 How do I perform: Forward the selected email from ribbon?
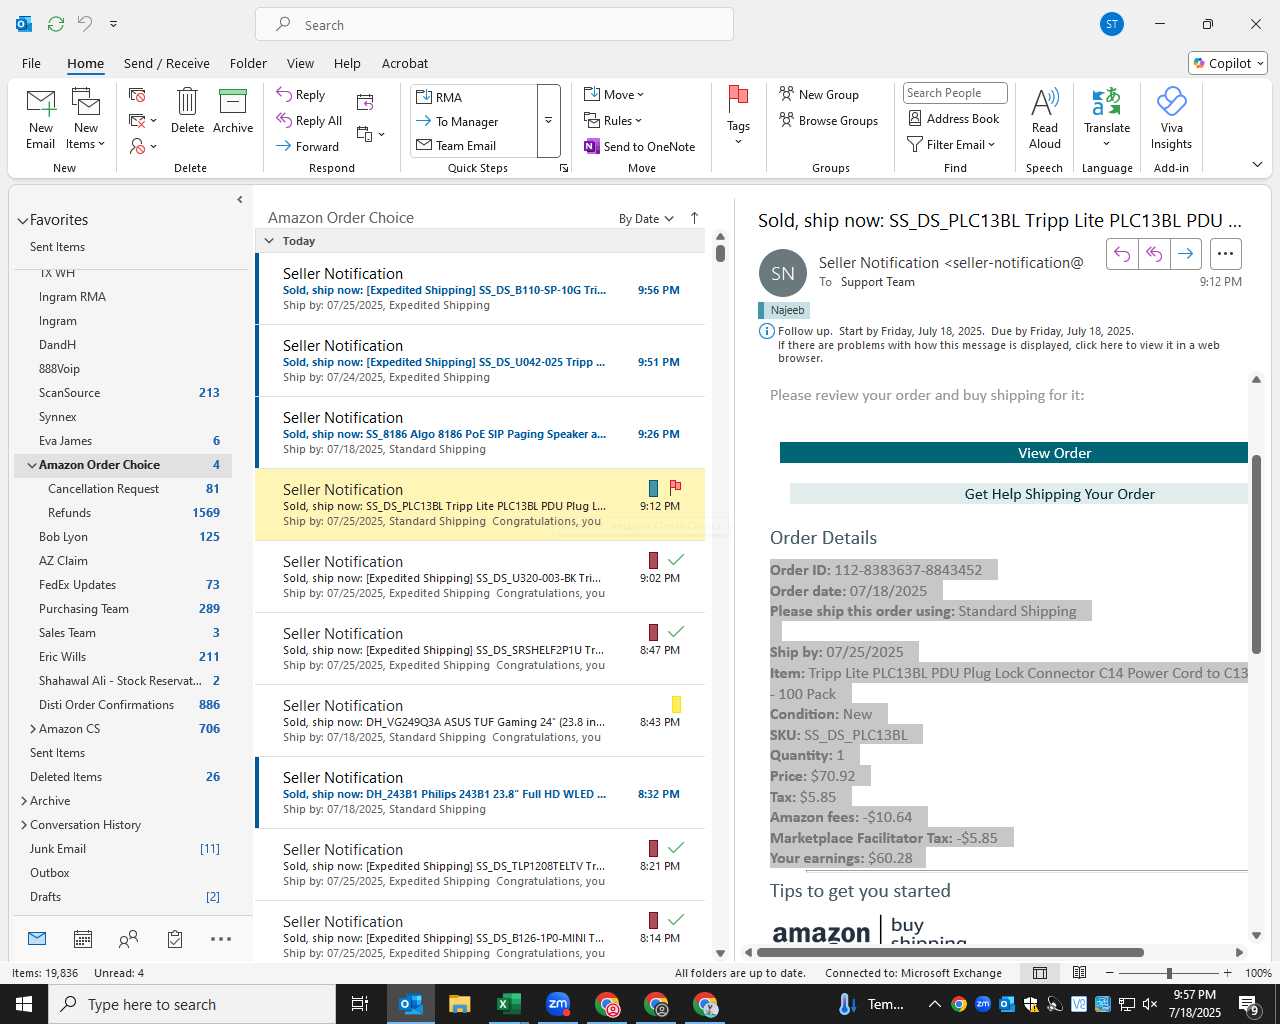[x=307, y=146]
